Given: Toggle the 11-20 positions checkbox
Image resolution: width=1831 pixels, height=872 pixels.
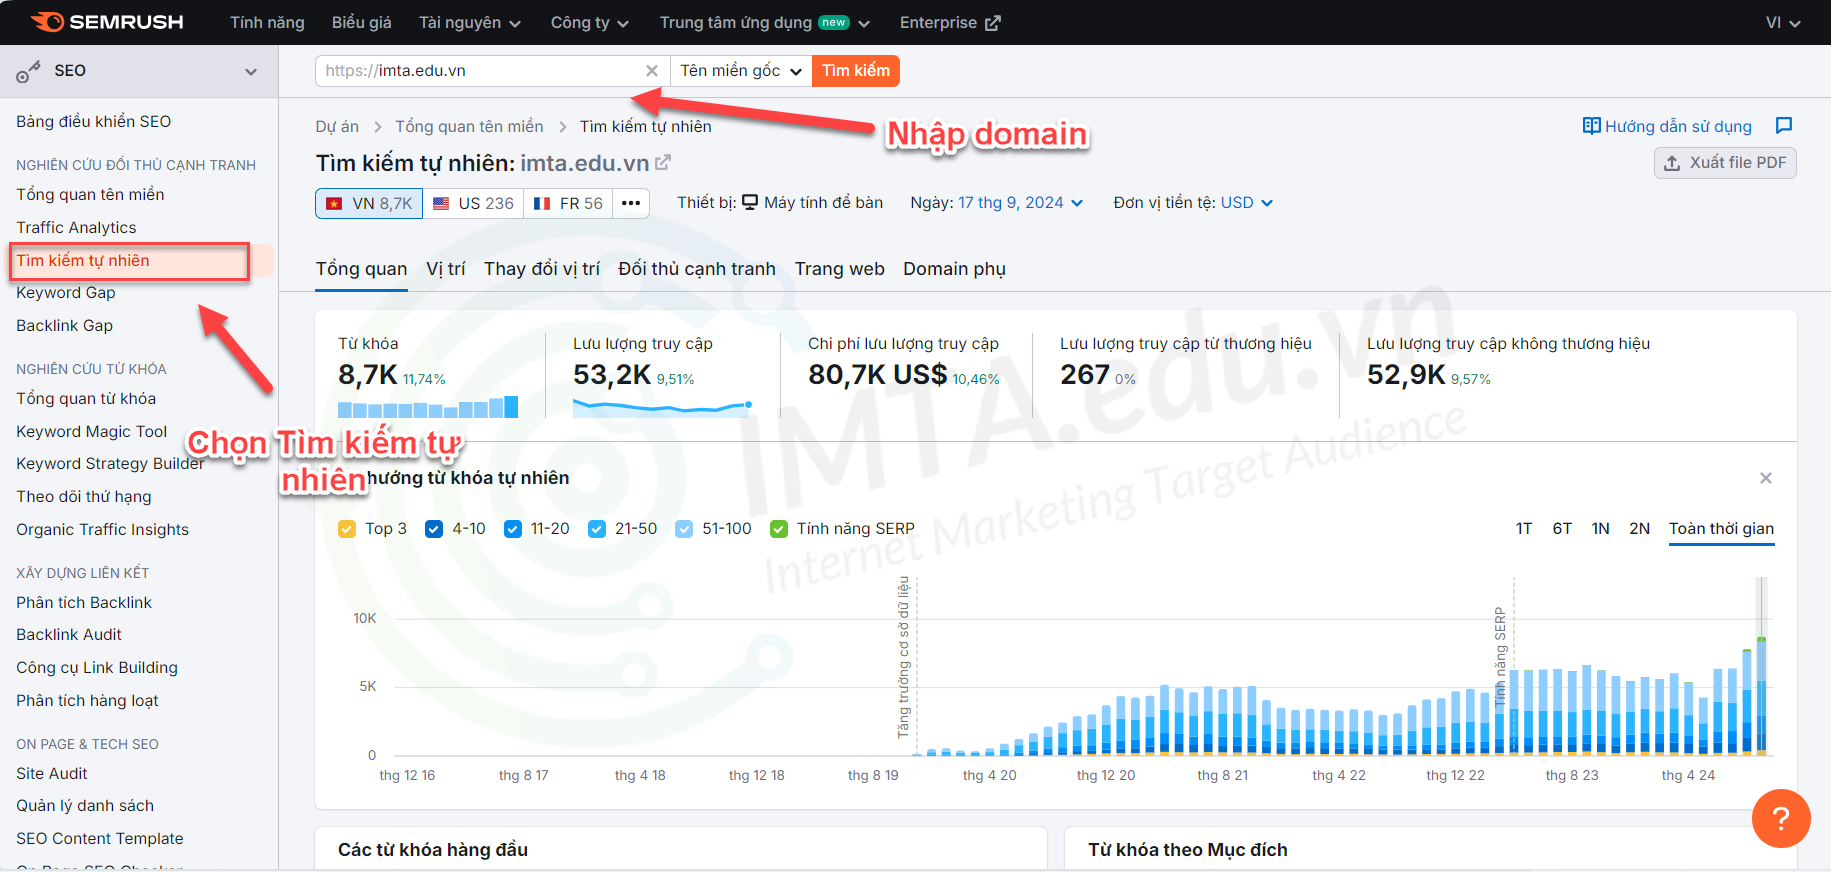Looking at the screenshot, I should pos(513,529).
